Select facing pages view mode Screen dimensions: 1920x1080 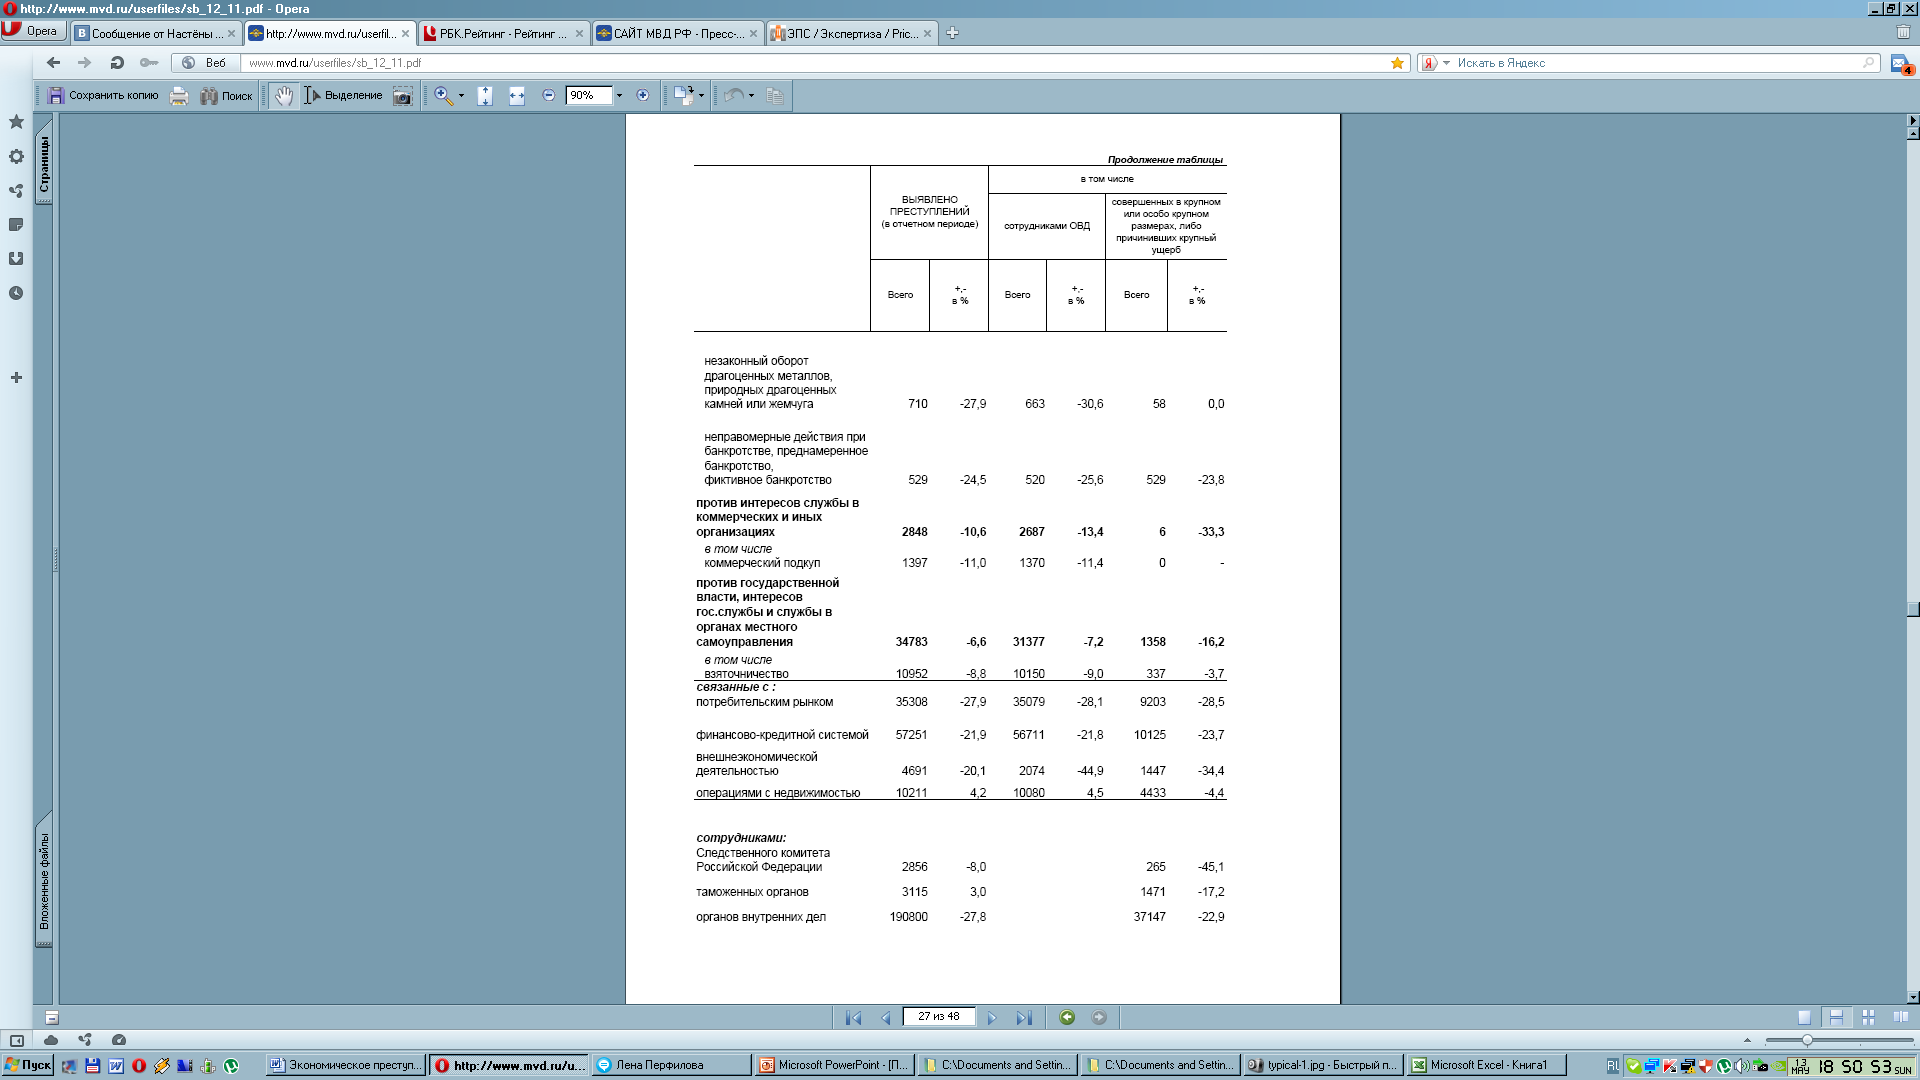tap(1900, 1017)
